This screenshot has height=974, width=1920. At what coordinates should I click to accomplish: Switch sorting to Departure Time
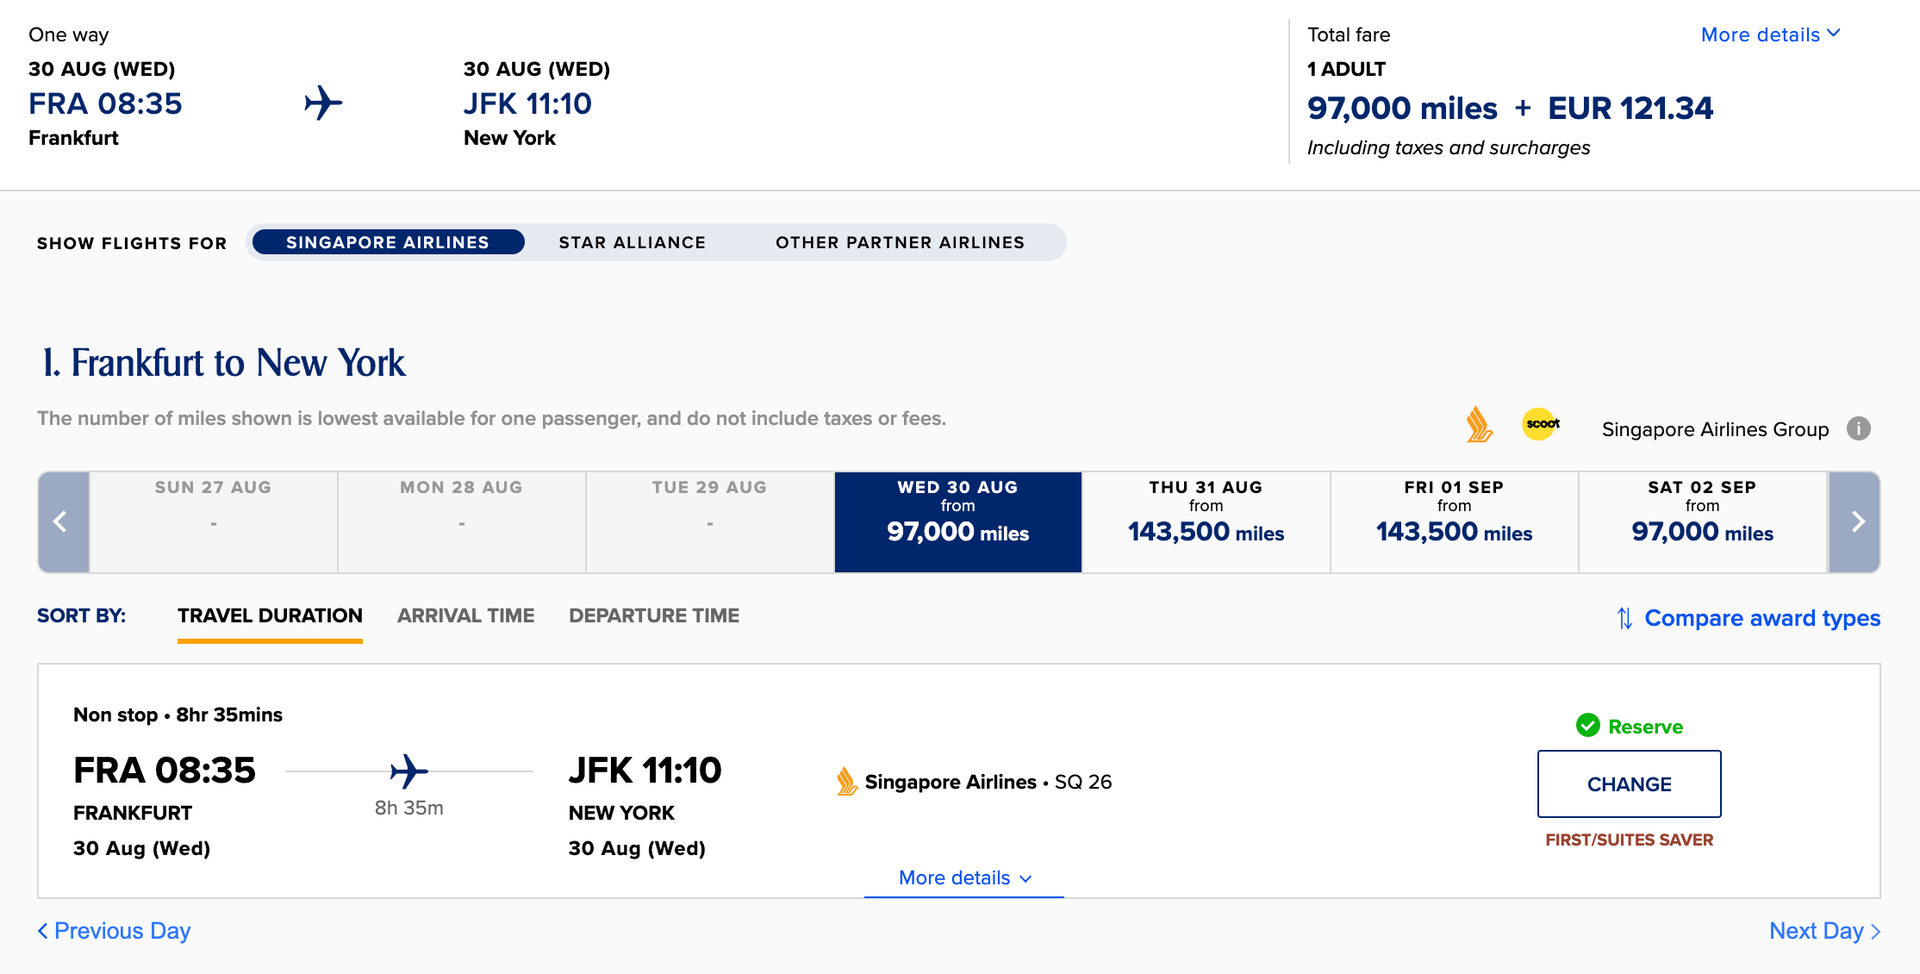click(654, 615)
